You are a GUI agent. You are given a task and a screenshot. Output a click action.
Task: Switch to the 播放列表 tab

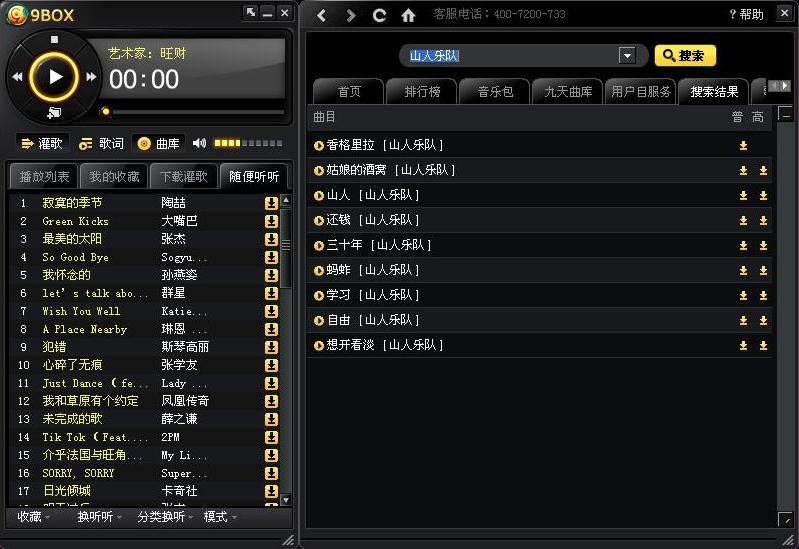click(x=44, y=176)
